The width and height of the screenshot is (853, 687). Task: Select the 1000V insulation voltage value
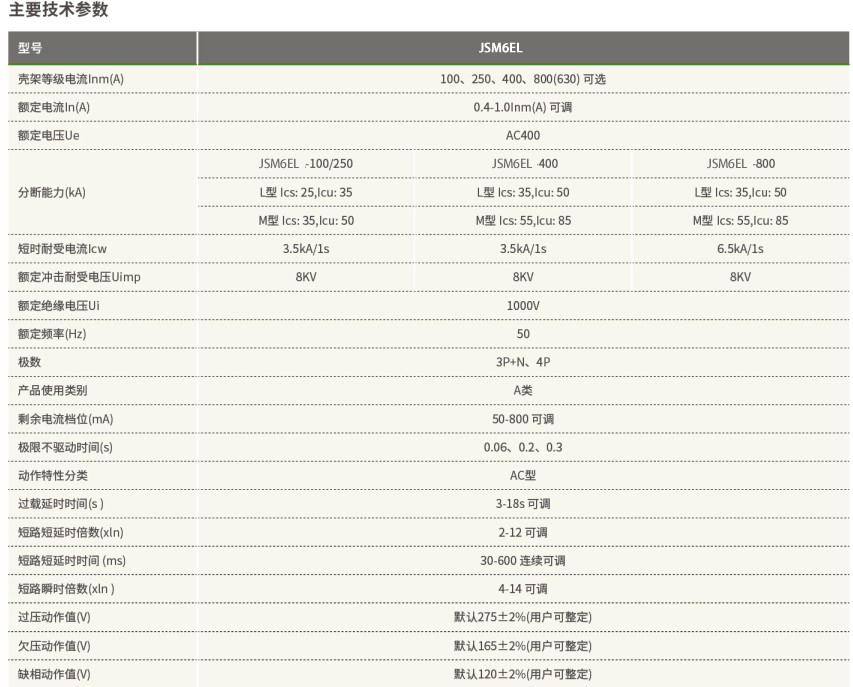523,305
